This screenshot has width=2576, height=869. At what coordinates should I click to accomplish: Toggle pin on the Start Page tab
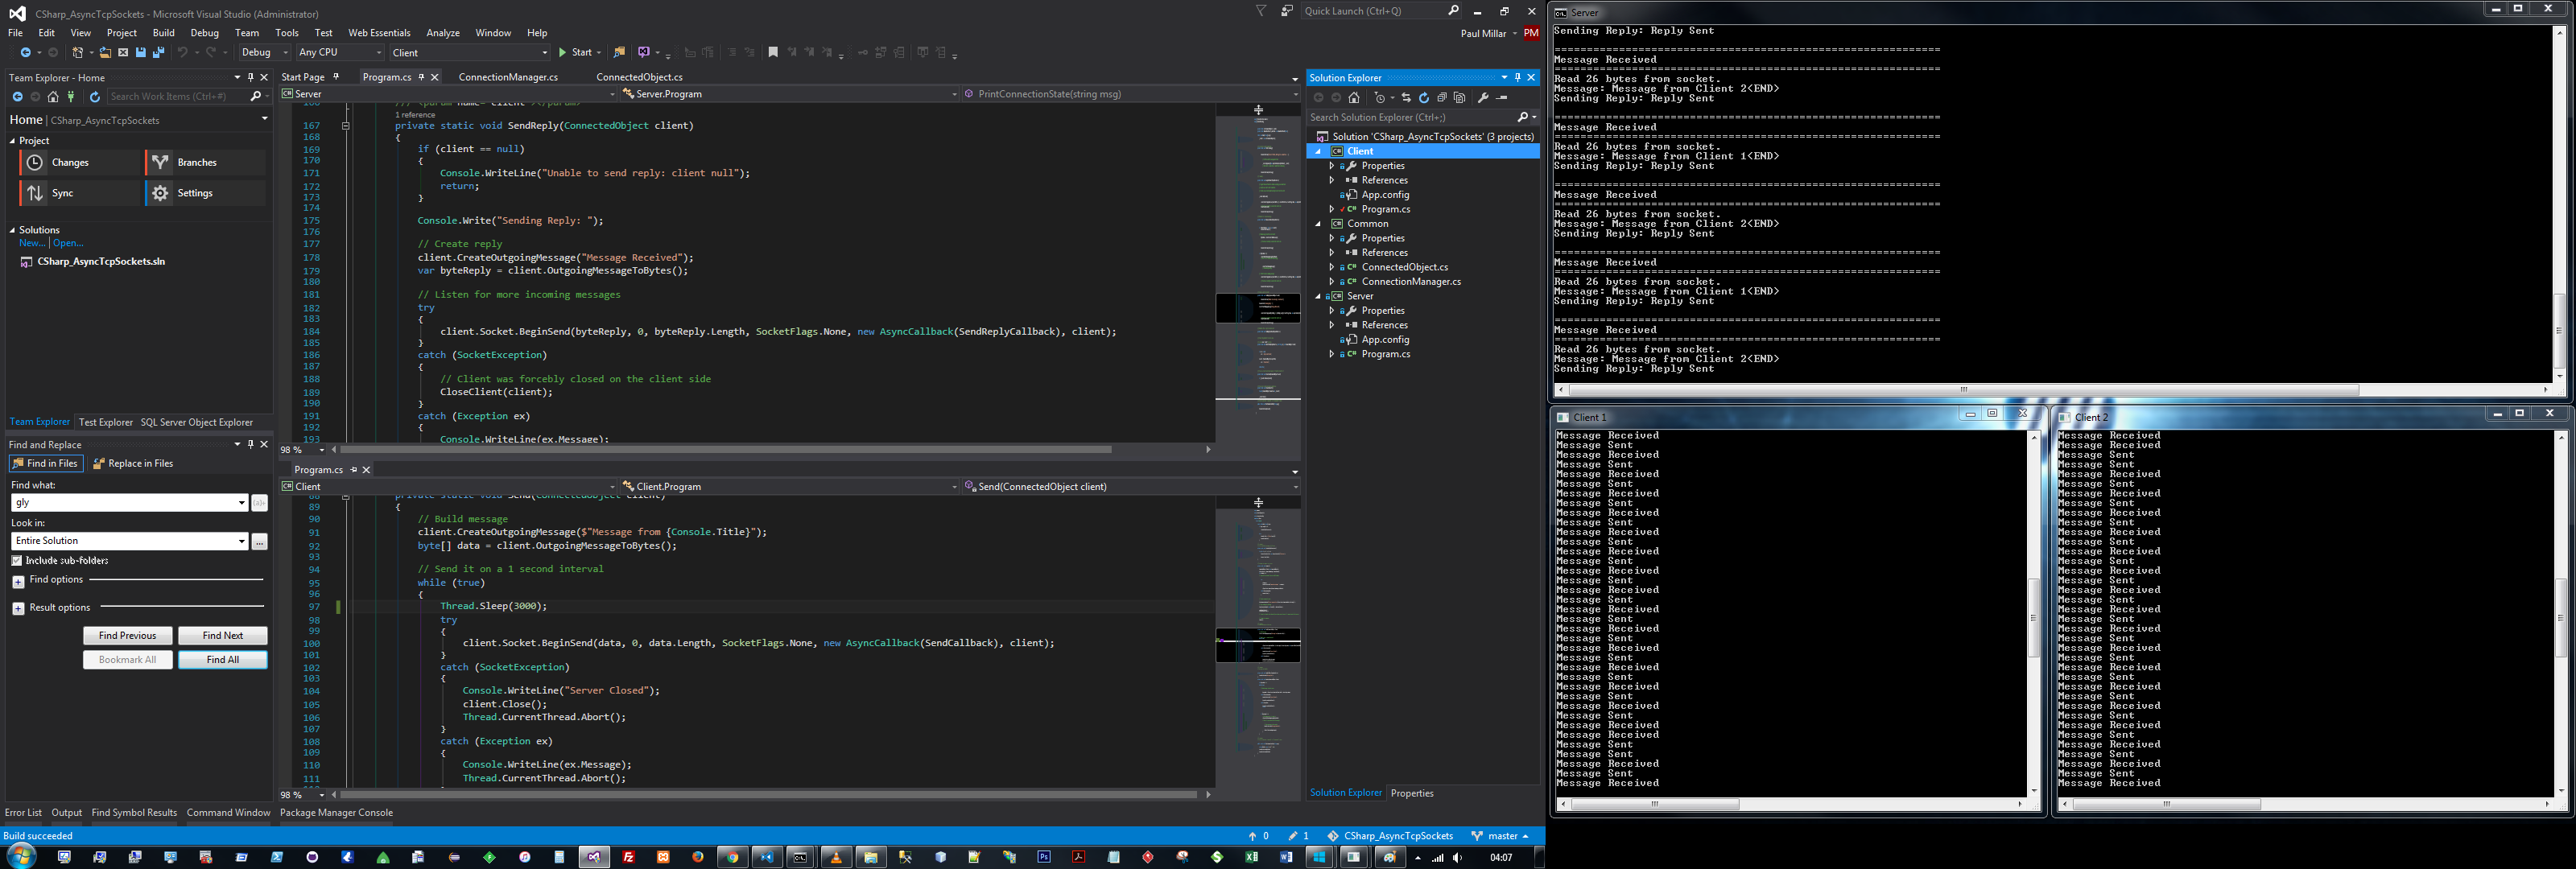[x=336, y=77]
